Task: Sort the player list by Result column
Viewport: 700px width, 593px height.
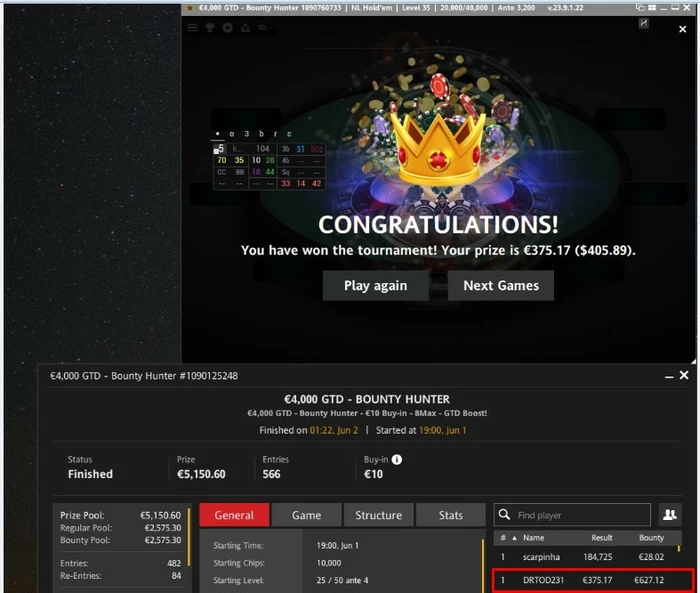Action: (602, 538)
